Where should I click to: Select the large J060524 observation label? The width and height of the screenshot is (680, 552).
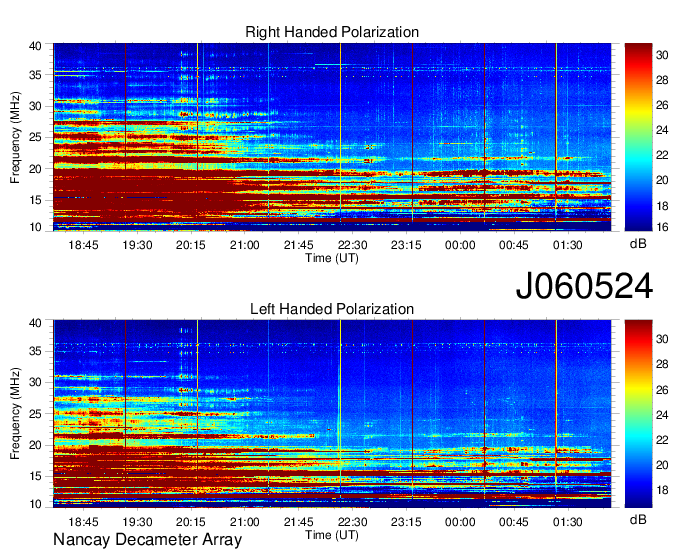(x=584, y=285)
